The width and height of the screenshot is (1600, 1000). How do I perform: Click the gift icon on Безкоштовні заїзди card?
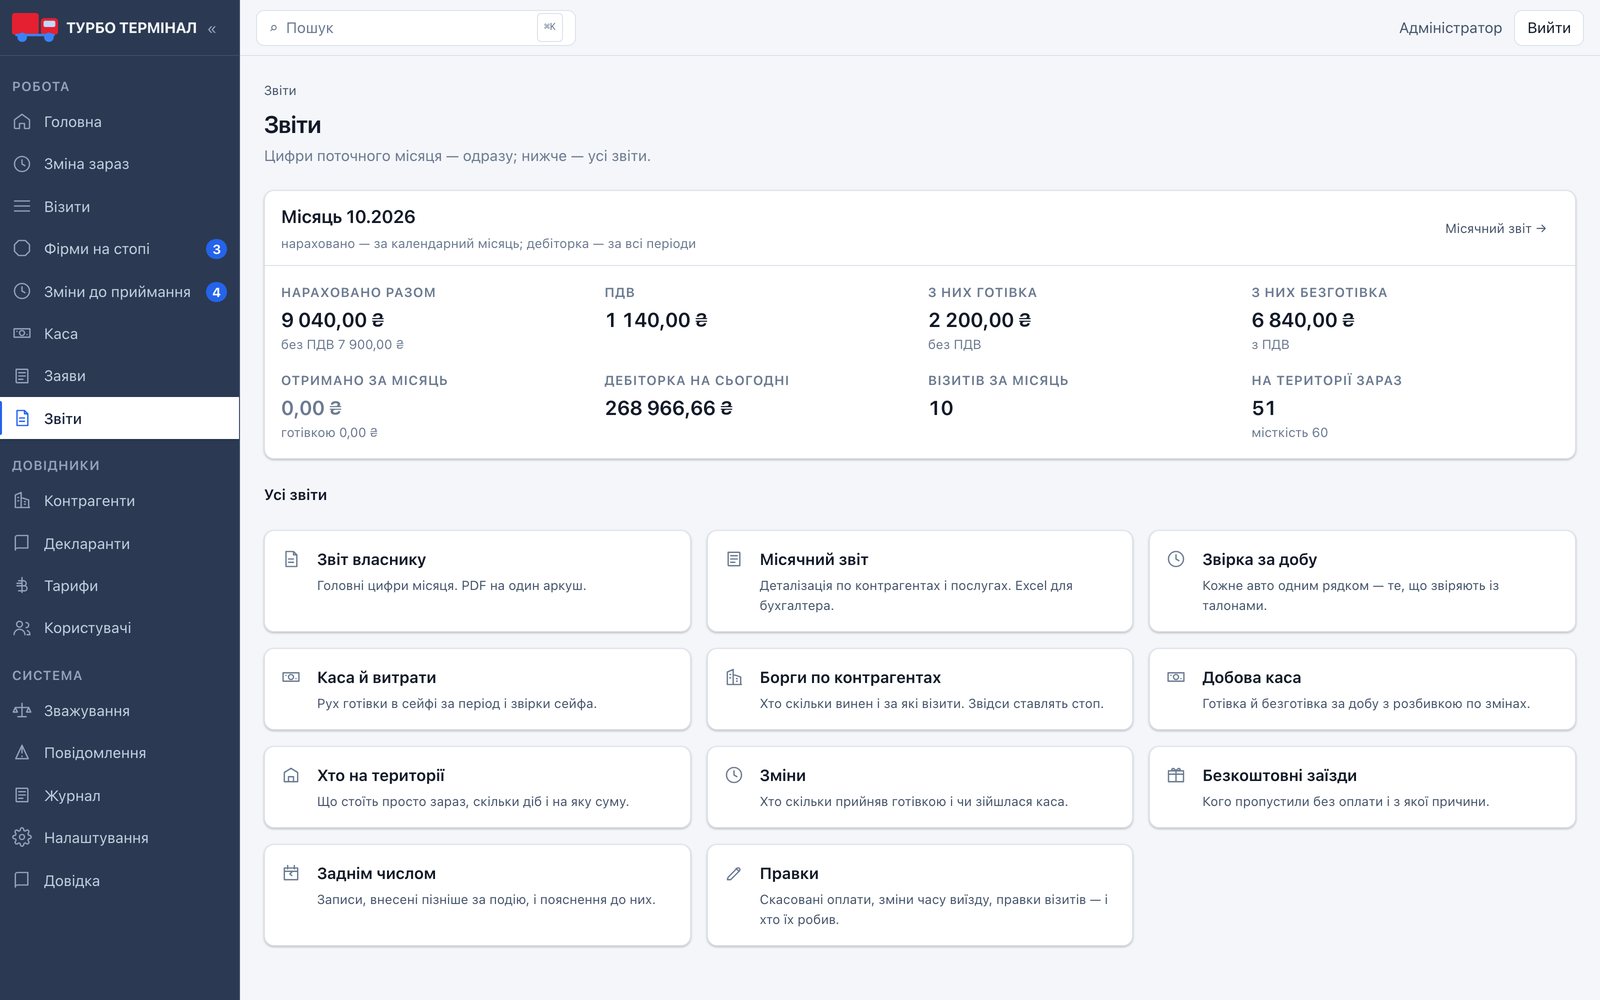(x=1176, y=776)
